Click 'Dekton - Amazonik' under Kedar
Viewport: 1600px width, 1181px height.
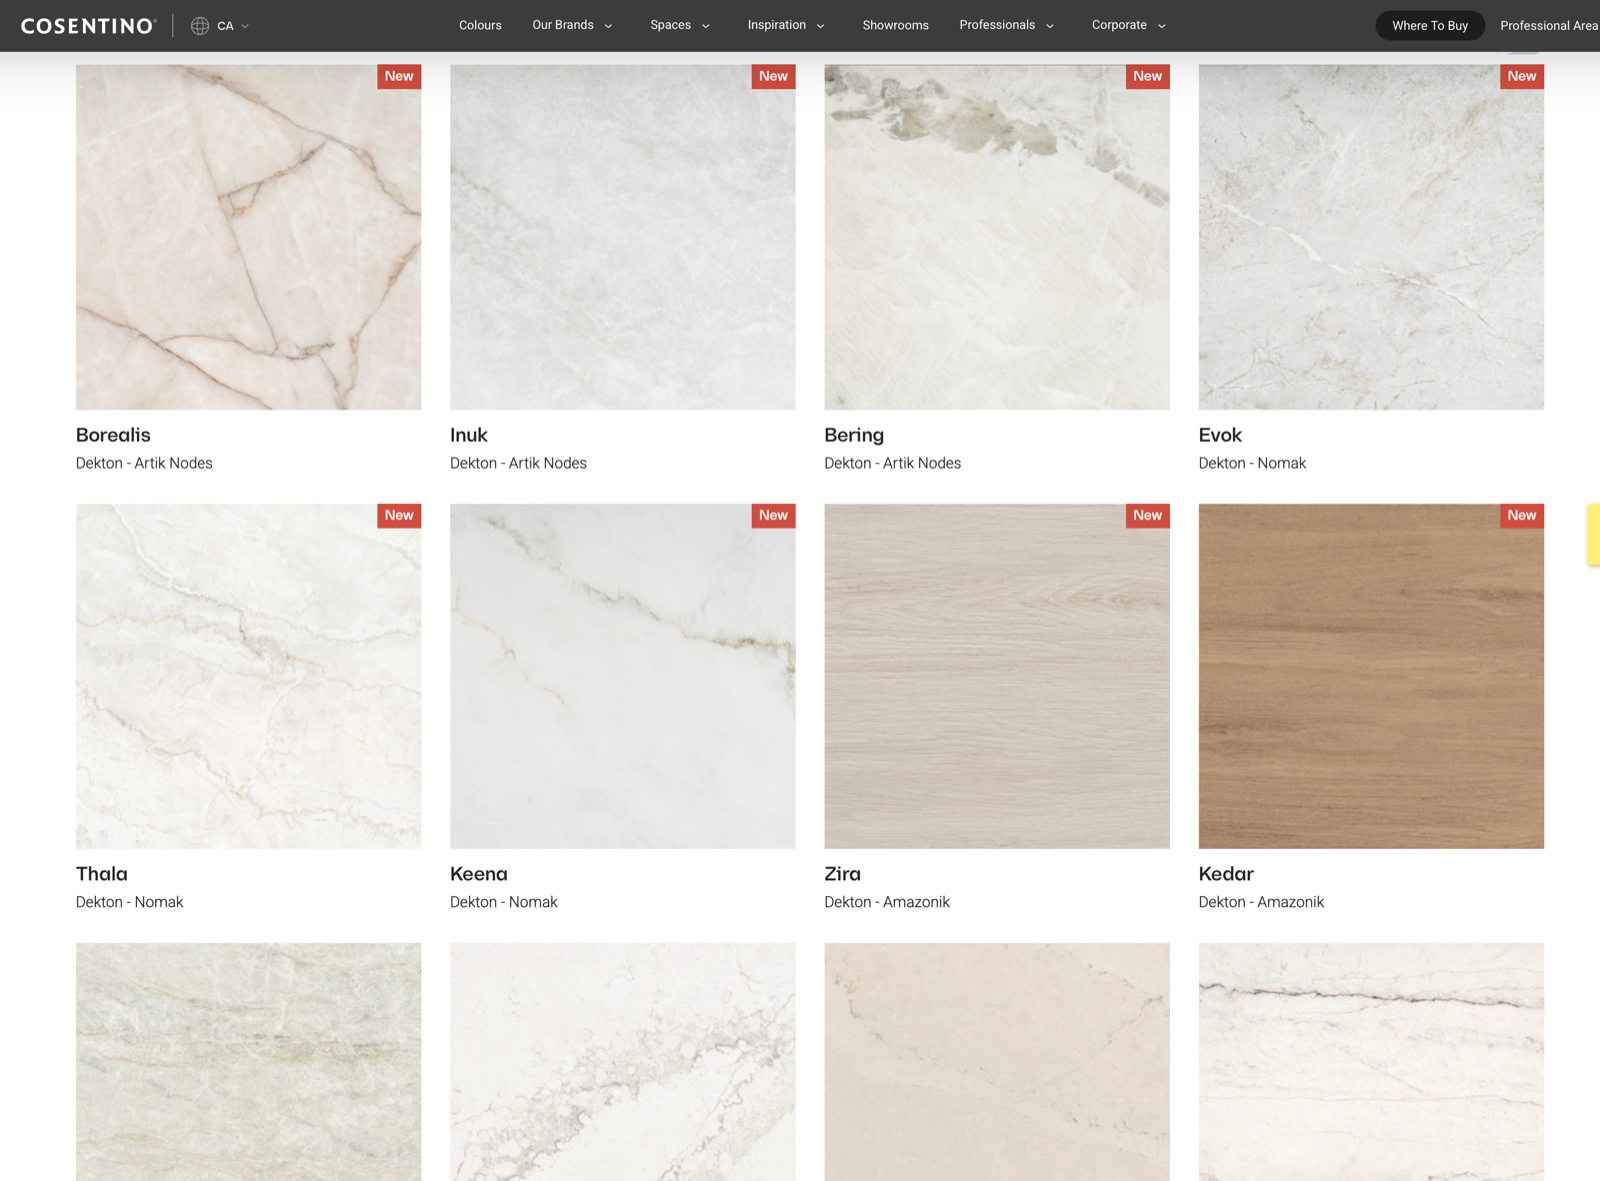[1261, 902]
